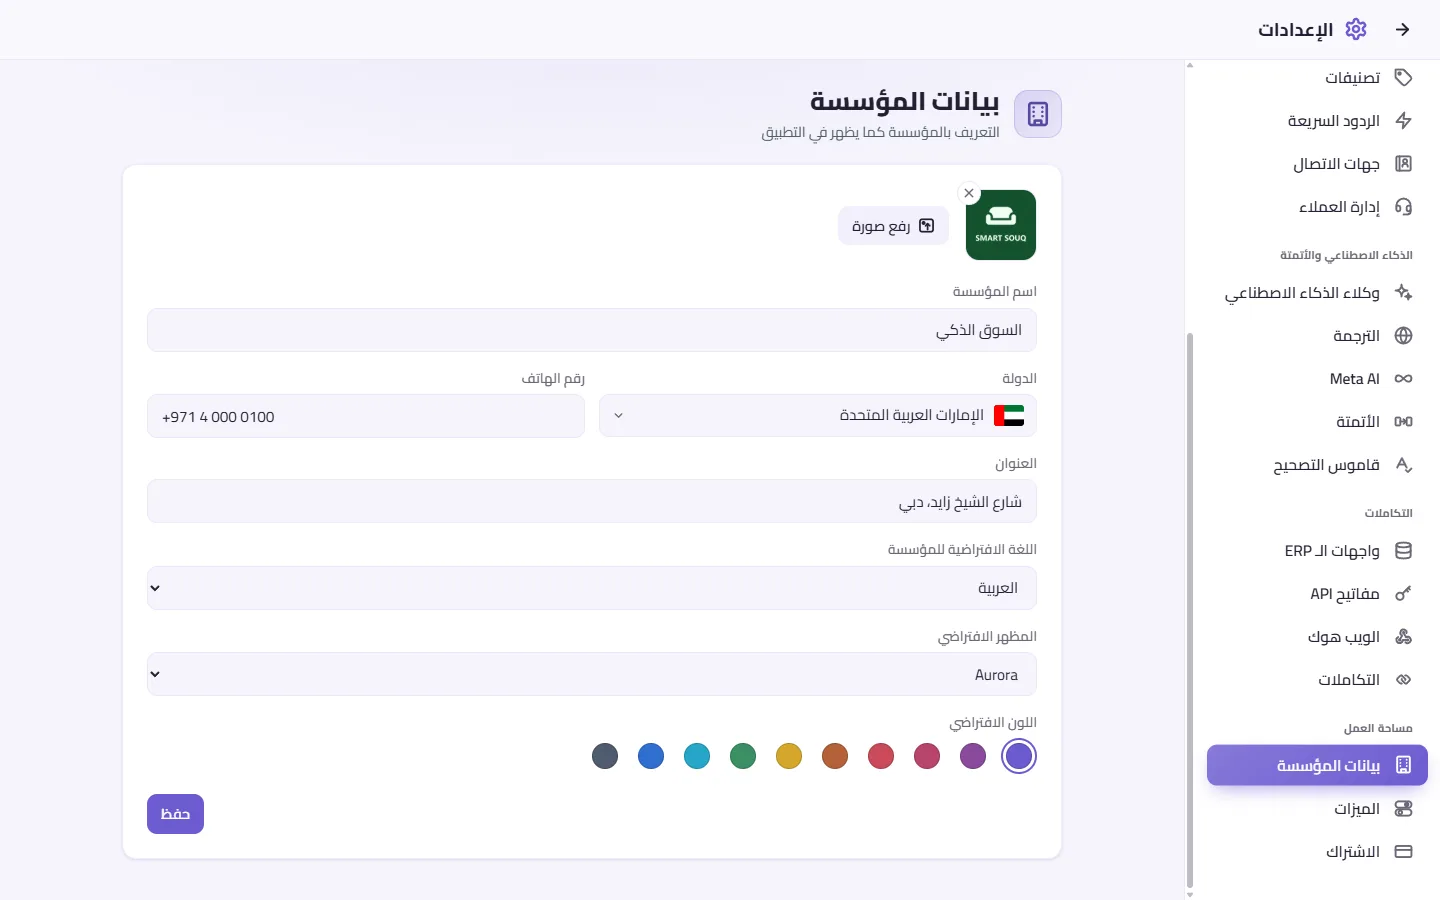Screen dimensions: 1440x900
Task: Open the الاشتراك subscription section
Action: click(1317, 851)
